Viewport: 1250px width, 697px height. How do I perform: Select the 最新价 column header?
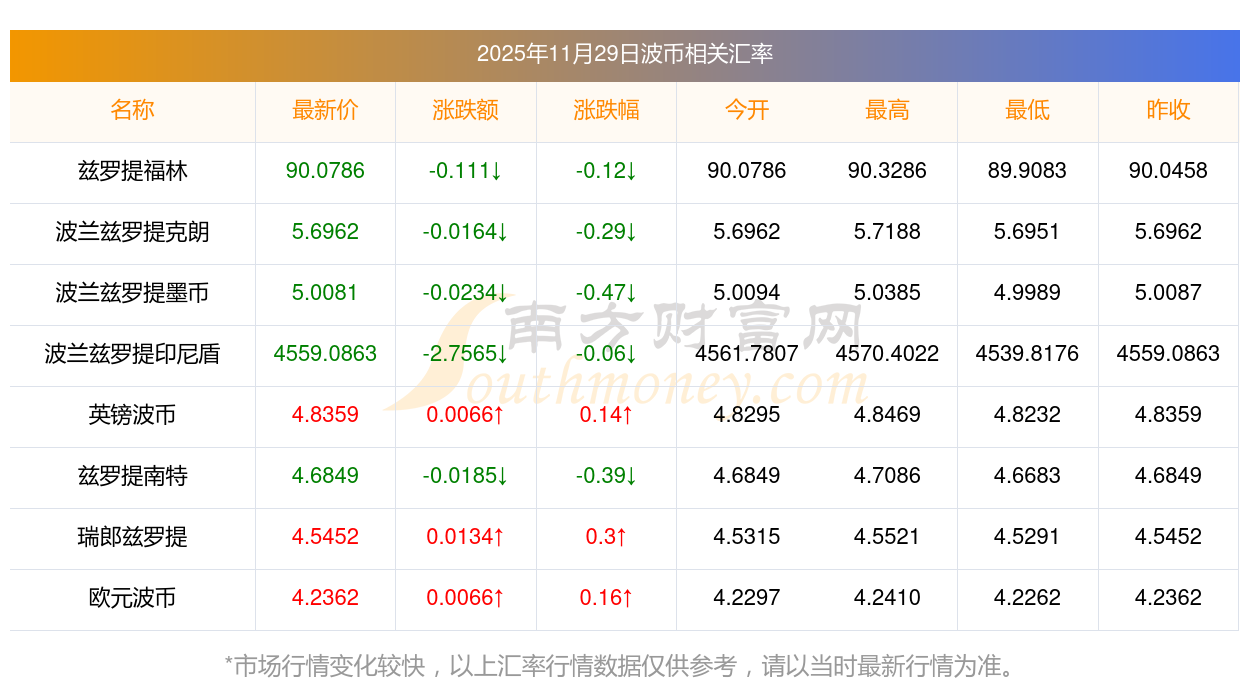[x=325, y=110]
